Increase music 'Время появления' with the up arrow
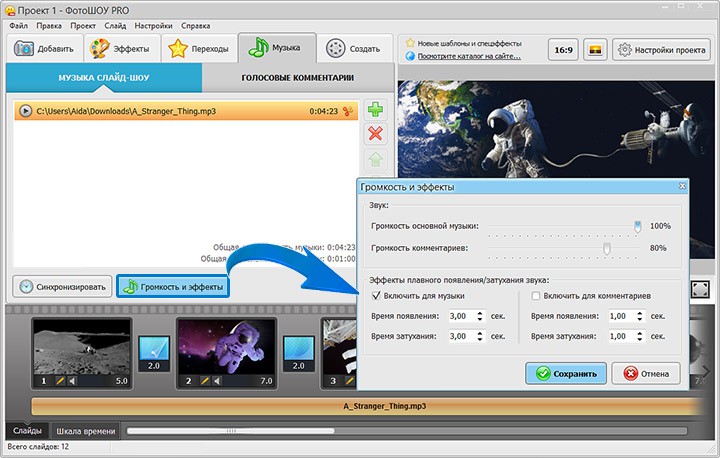720x458 pixels. [480, 313]
